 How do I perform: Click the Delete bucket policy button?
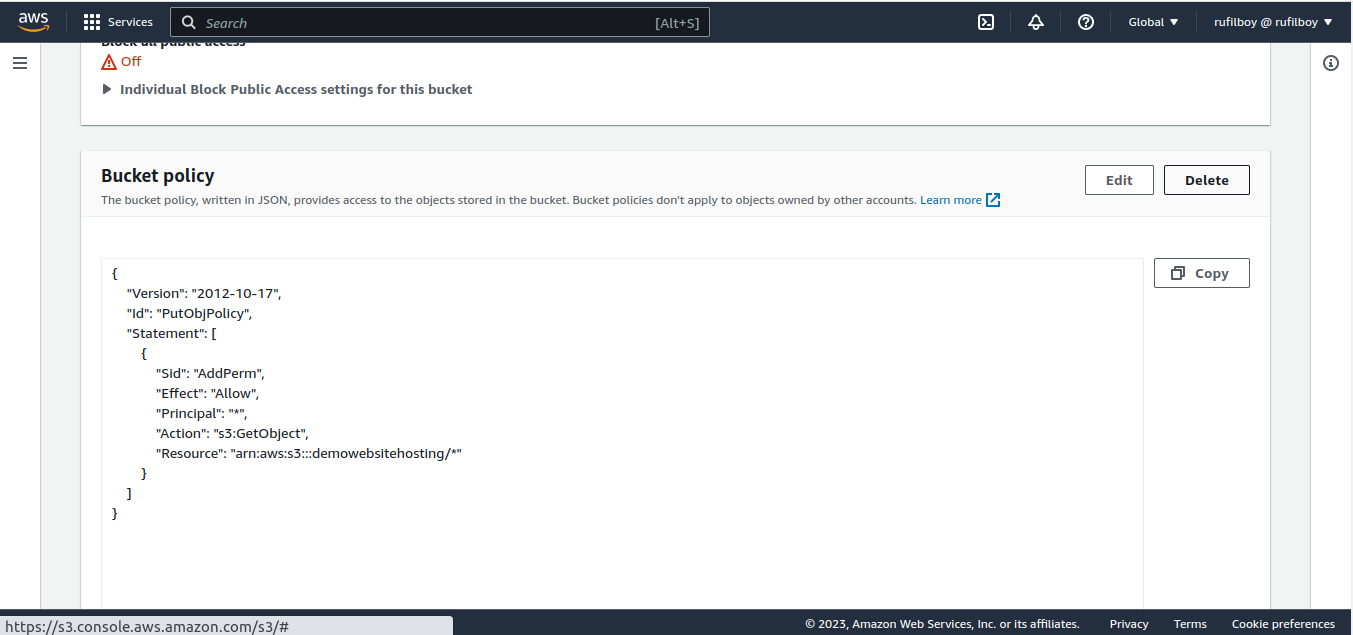coord(1207,180)
